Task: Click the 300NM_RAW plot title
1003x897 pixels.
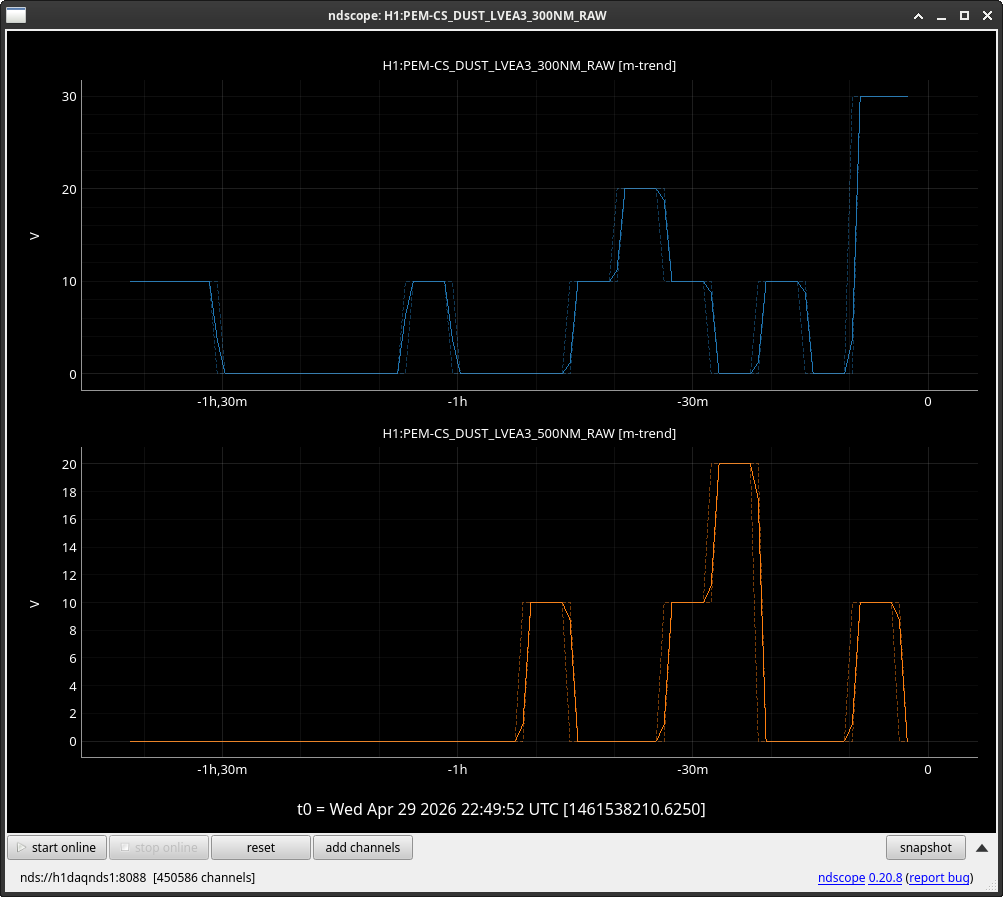Action: pos(529,65)
